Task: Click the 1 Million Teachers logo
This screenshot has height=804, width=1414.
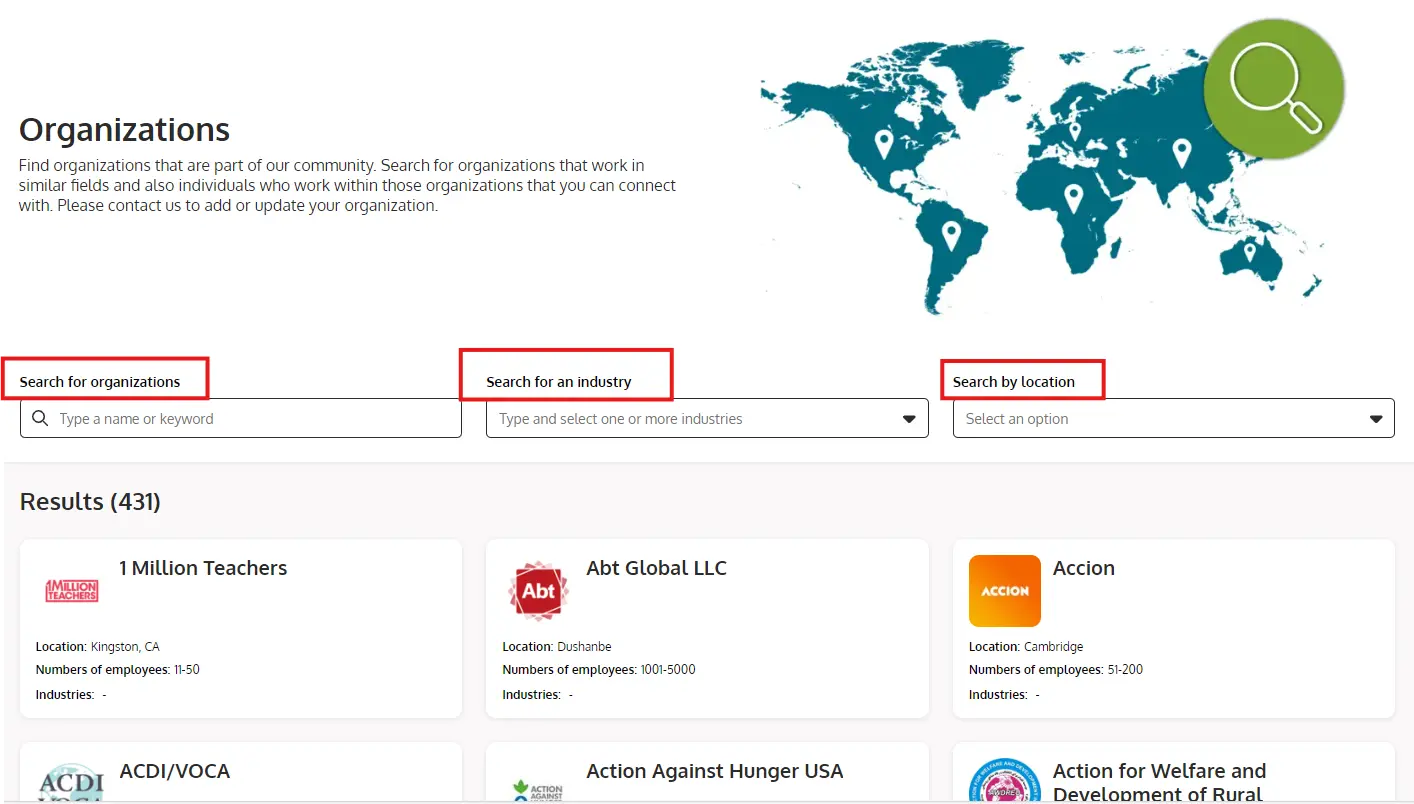Action: tap(72, 591)
